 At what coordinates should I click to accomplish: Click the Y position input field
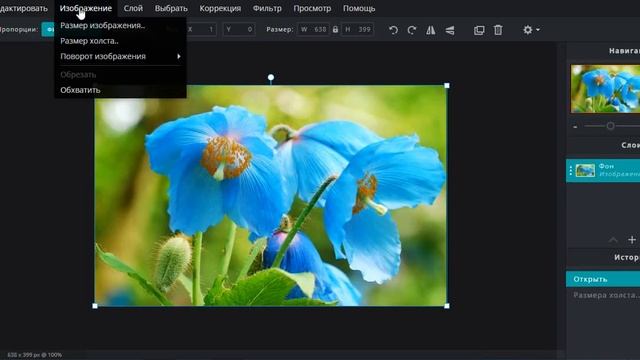(x=239, y=29)
